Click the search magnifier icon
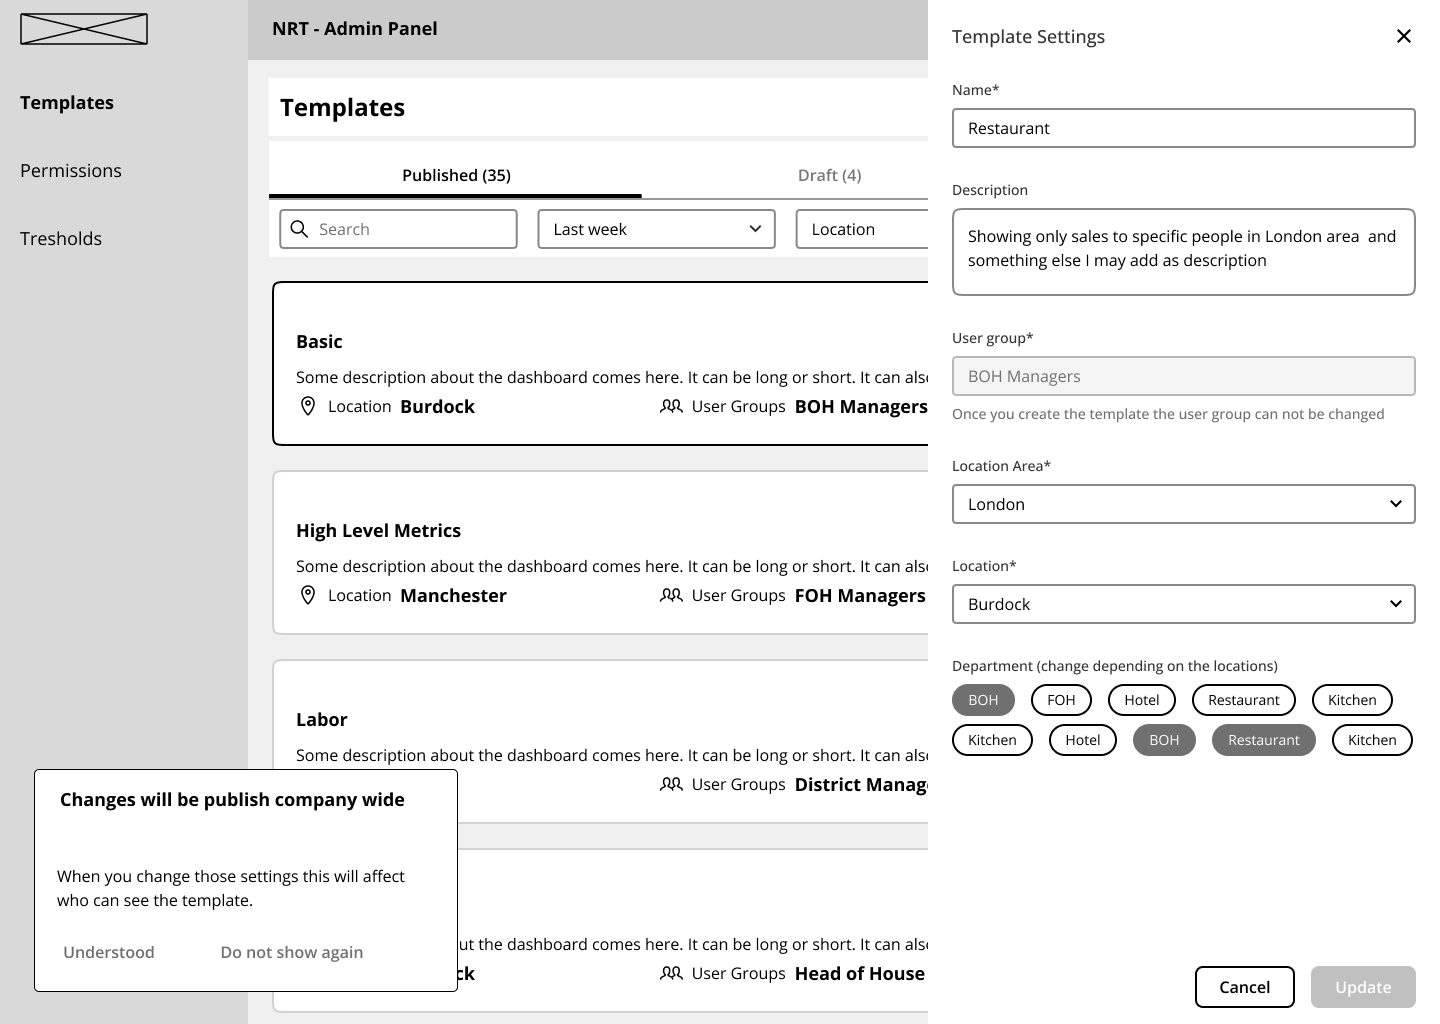The height and width of the screenshot is (1024, 1440). point(299,229)
